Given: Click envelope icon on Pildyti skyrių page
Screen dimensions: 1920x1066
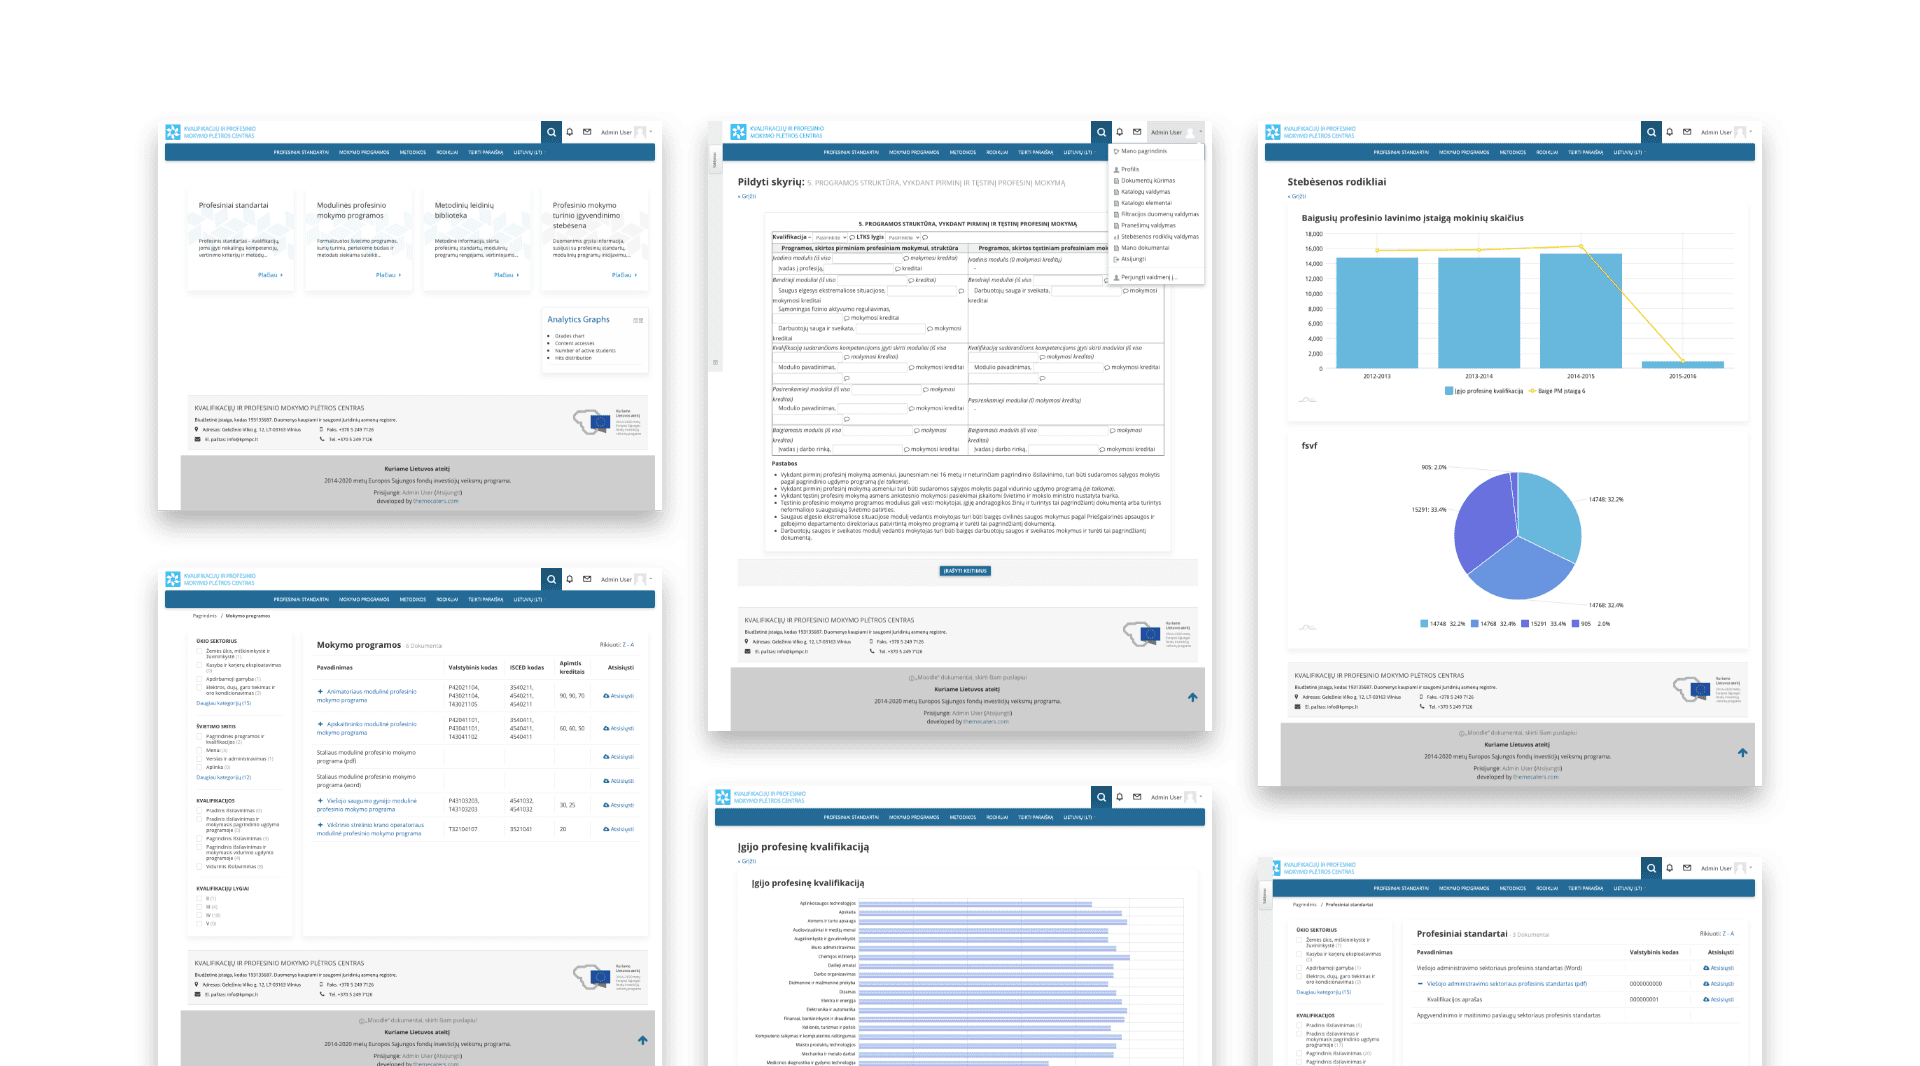Looking at the screenshot, I should point(1137,132).
